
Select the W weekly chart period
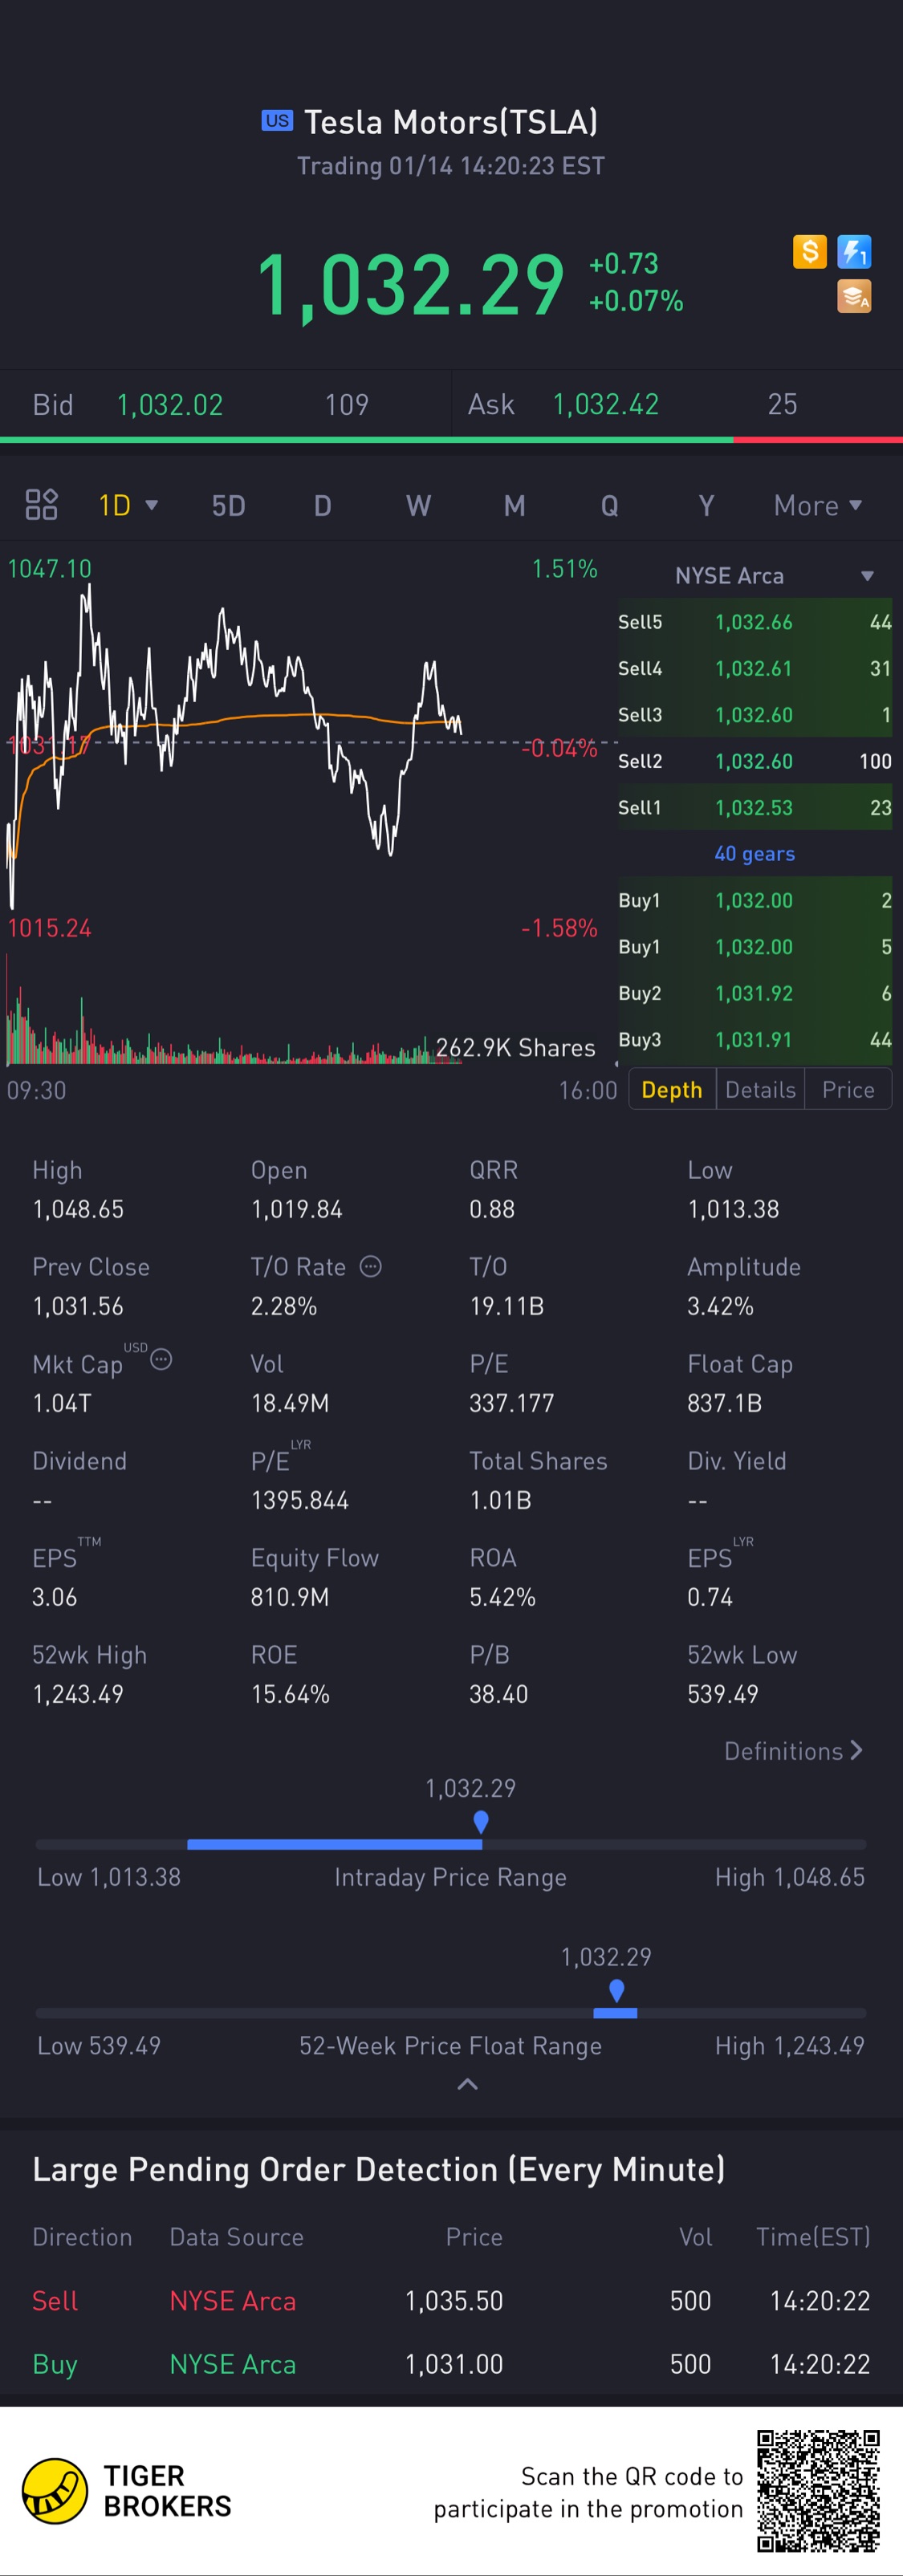418,506
